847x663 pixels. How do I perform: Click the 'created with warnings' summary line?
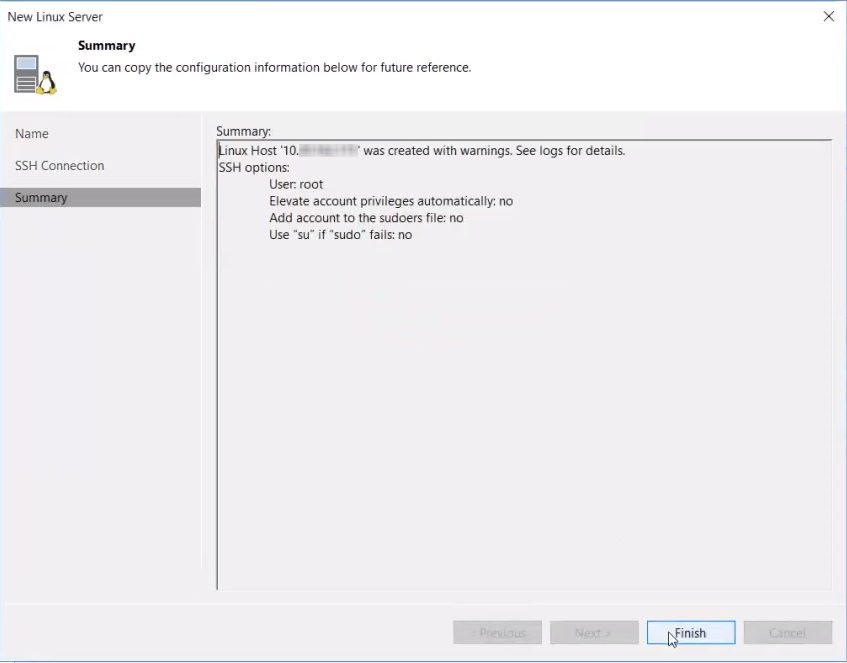point(421,151)
